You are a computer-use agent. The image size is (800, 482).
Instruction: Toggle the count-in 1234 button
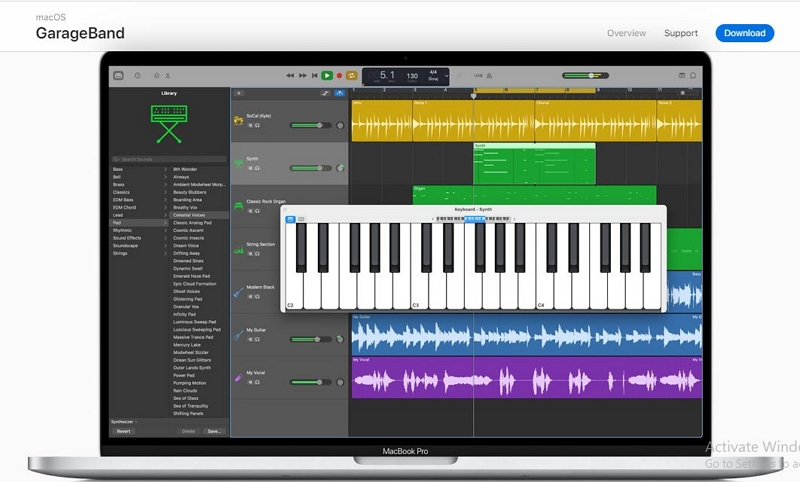(478, 75)
